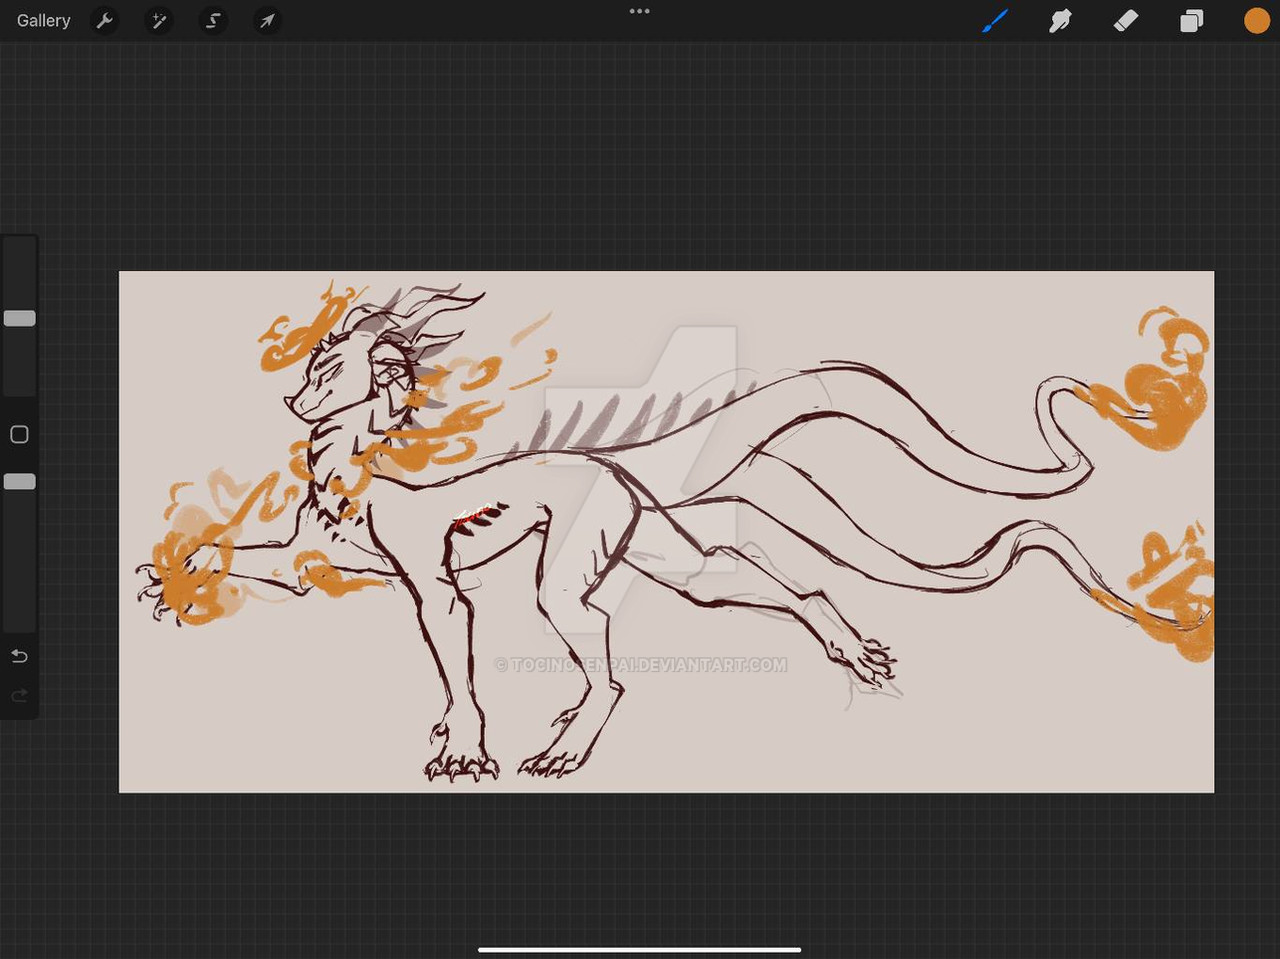Open the orange active color picker
This screenshot has width=1280, height=959.
[1257, 21]
